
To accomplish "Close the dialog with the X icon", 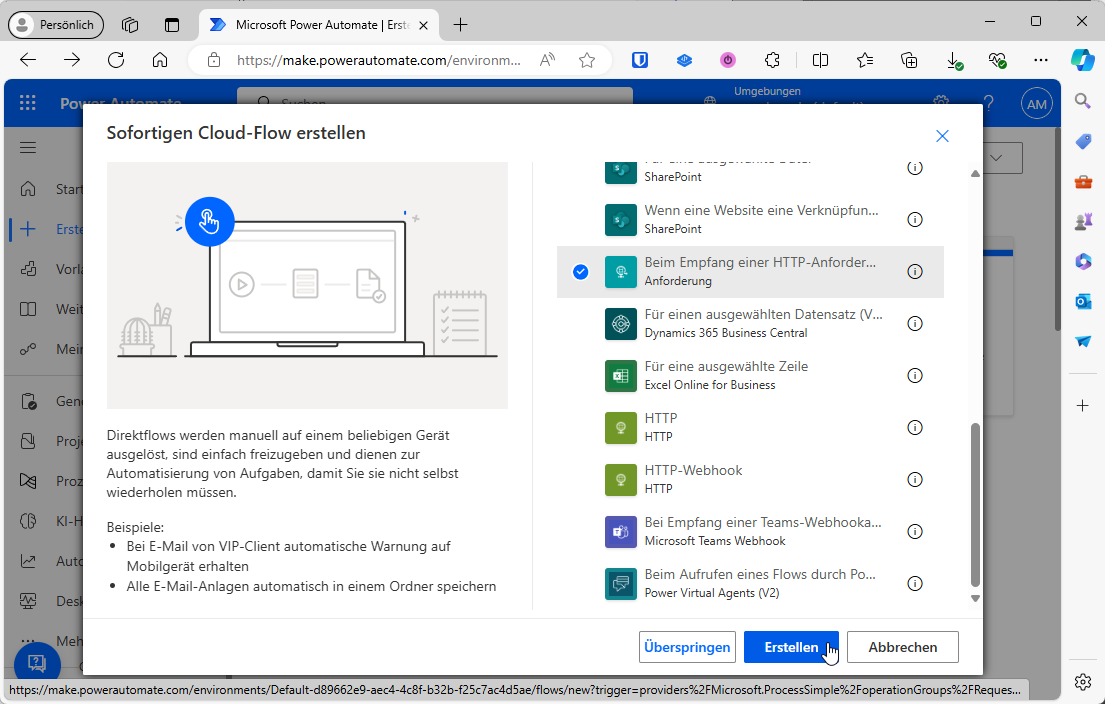I will pos(941,136).
